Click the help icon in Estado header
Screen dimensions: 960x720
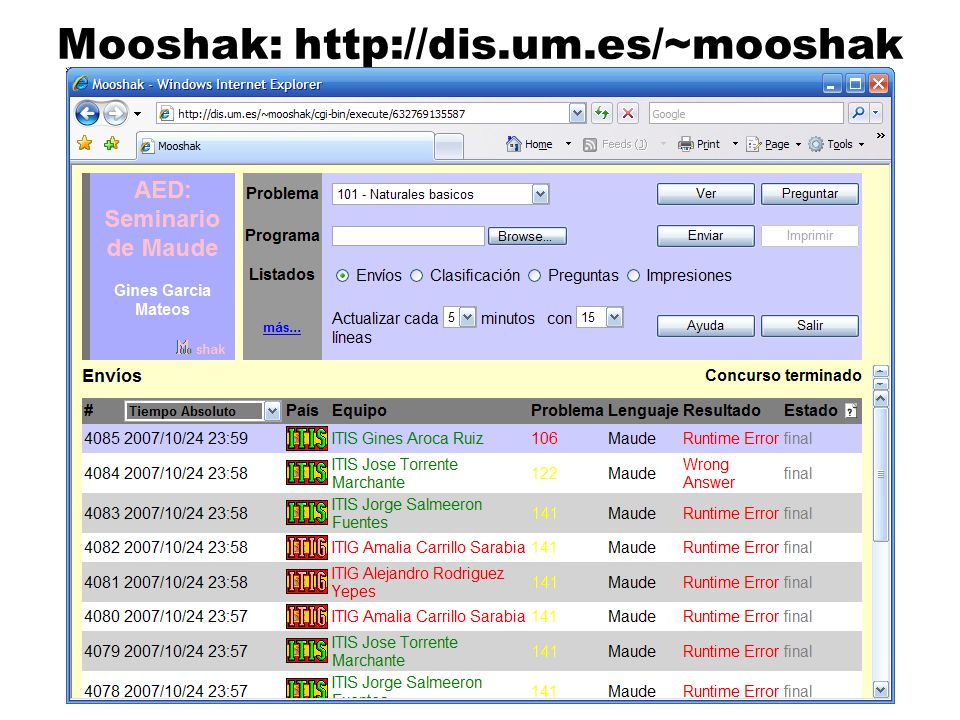pos(850,411)
